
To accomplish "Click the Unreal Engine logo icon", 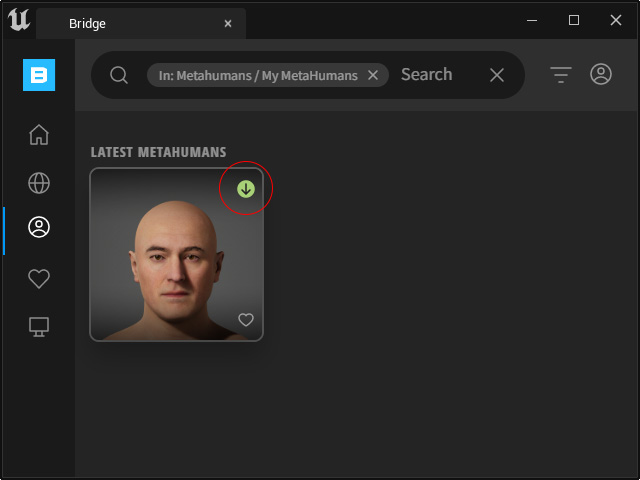I will 19,20.
